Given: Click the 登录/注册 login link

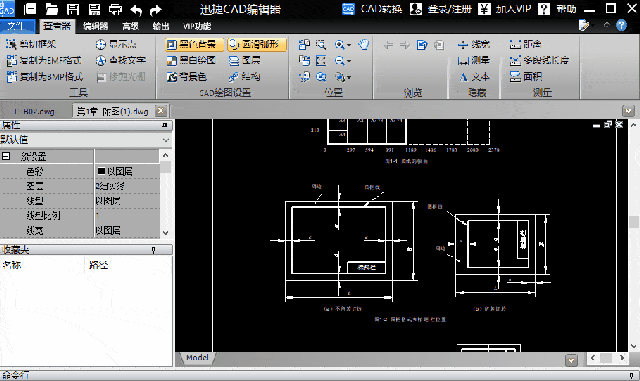Looking at the screenshot, I should click(441, 9).
